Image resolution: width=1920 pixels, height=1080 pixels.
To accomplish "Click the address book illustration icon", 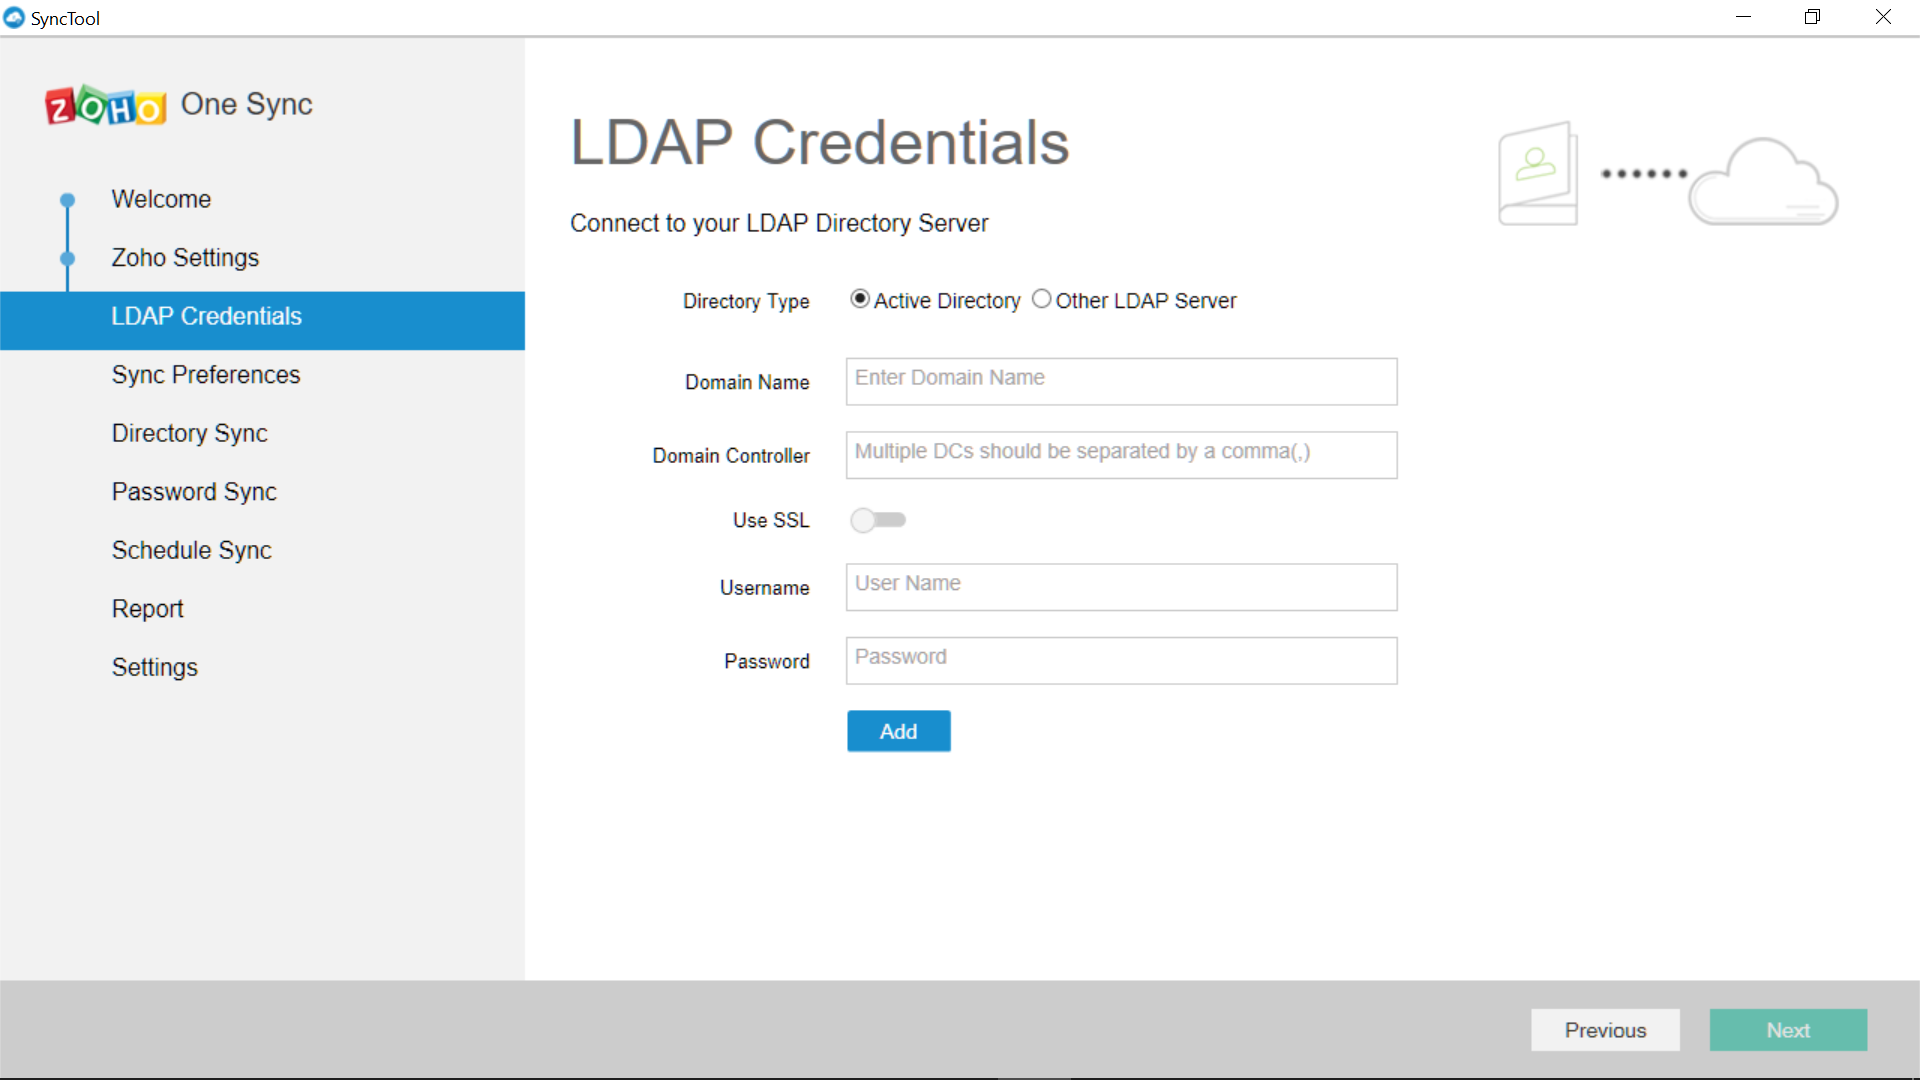I will pyautogui.click(x=1537, y=172).
